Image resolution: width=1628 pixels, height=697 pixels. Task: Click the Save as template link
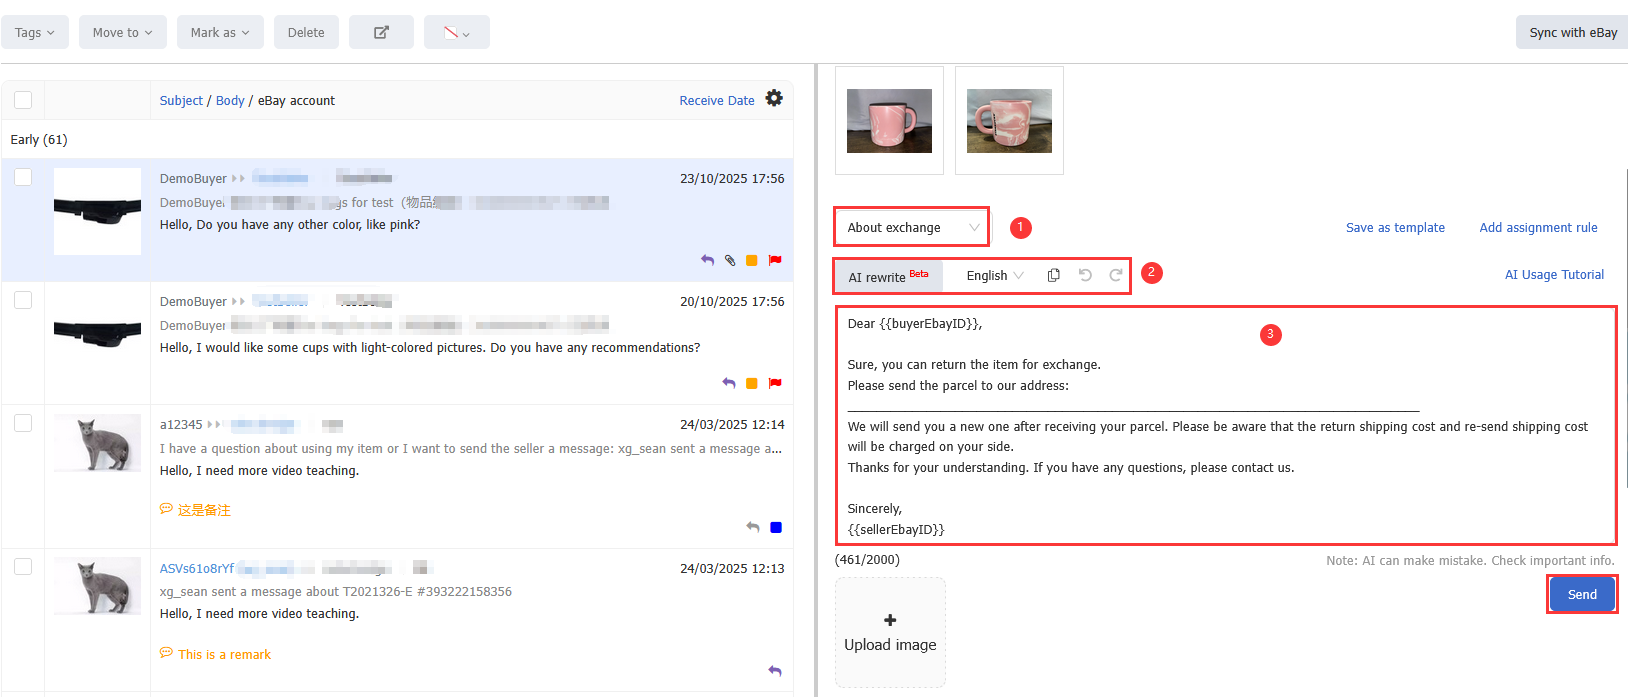(1395, 228)
